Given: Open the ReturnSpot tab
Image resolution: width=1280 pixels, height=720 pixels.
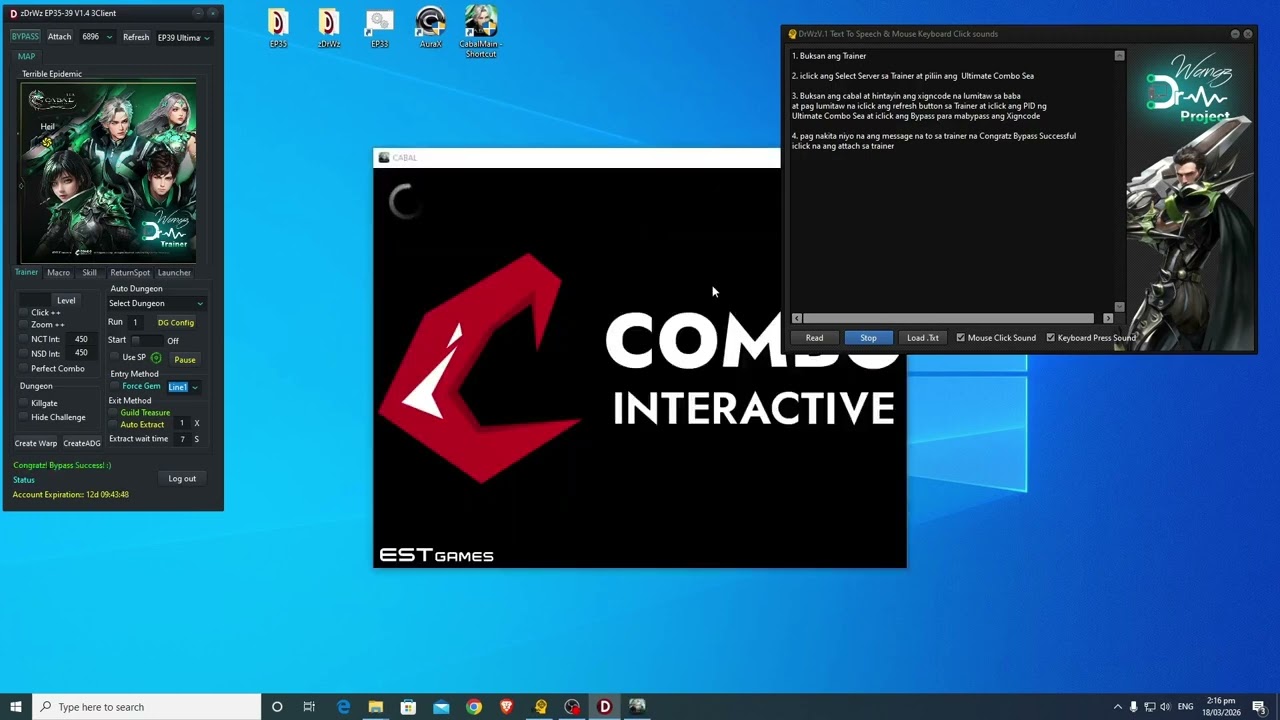Looking at the screenshot, I should [130, 272].
